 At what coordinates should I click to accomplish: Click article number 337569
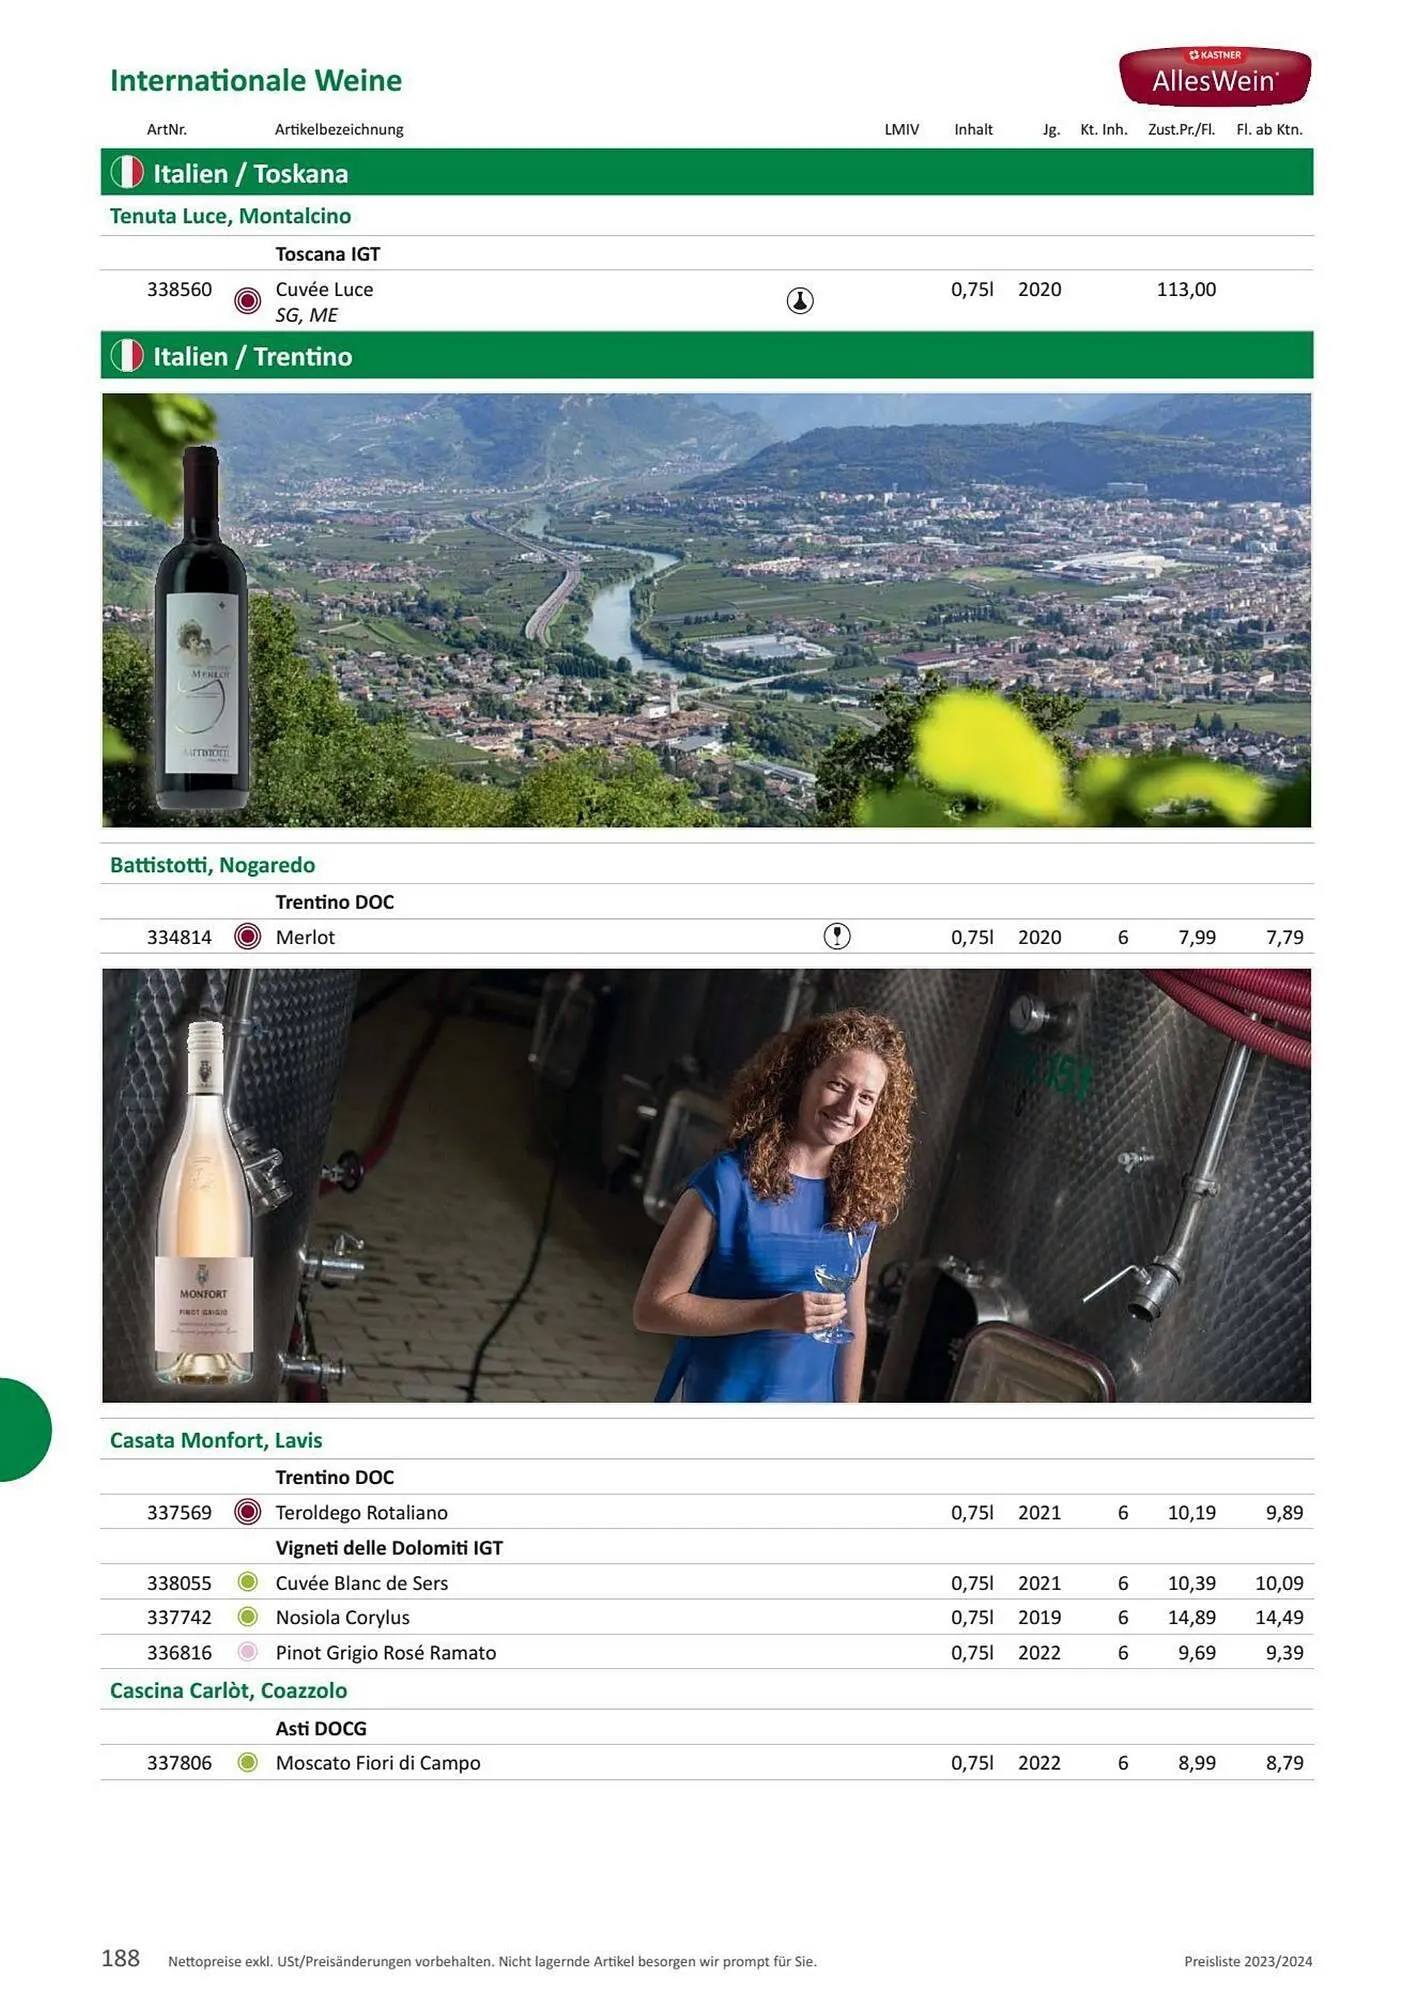179,1512
